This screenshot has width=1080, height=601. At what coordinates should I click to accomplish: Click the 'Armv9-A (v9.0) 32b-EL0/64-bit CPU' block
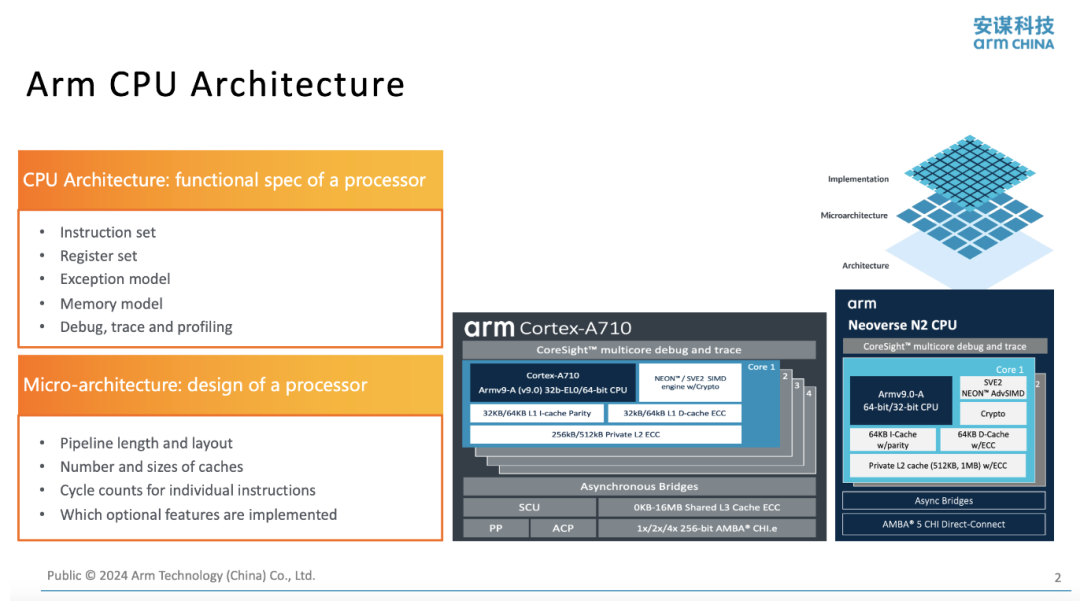click(x=552, y=383)
